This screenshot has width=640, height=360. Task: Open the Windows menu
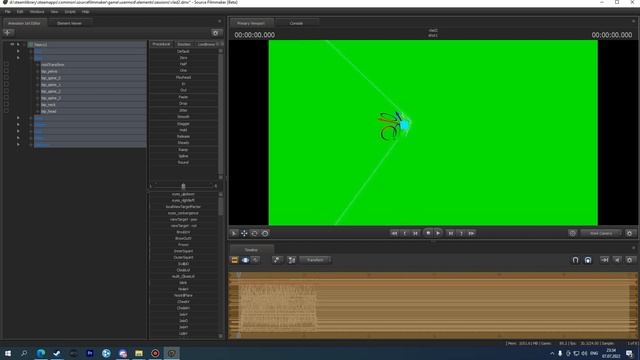[37, 12]
